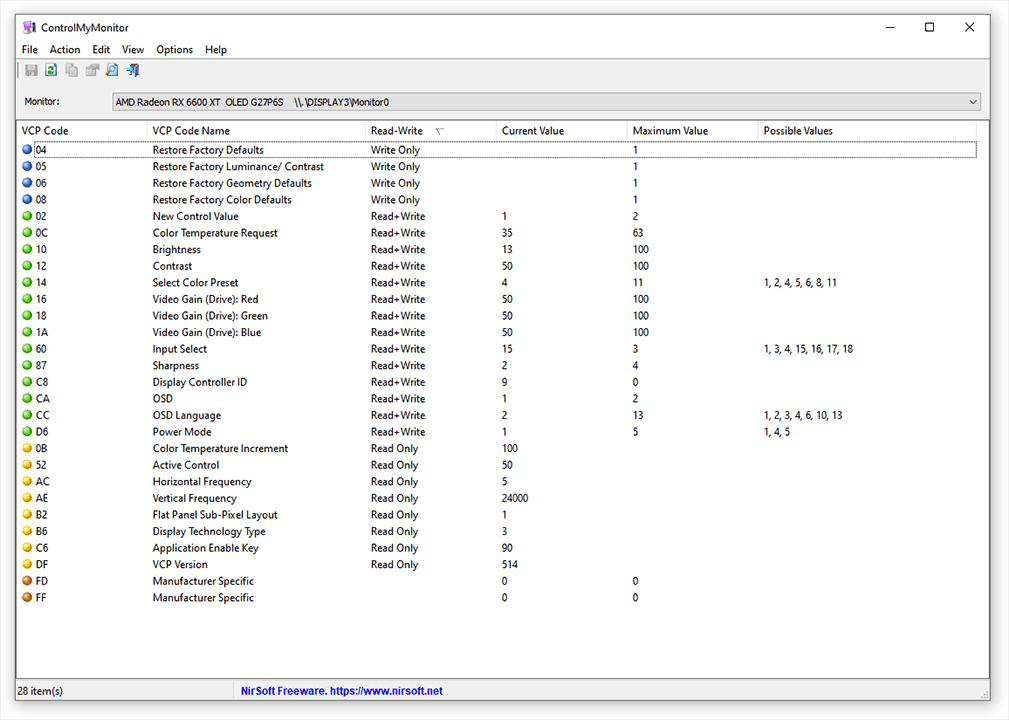Click Color Temperature Request value 35
Screen dimensions: 1009x720
click(507, 233)
